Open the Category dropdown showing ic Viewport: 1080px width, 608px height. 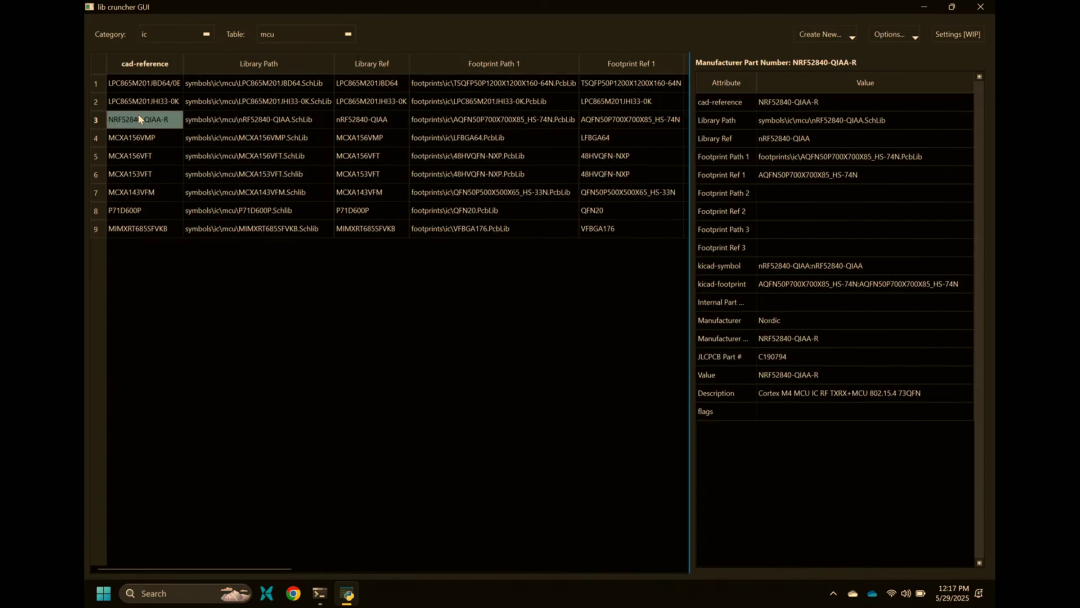pyautogui.click(x=175, y=34)
